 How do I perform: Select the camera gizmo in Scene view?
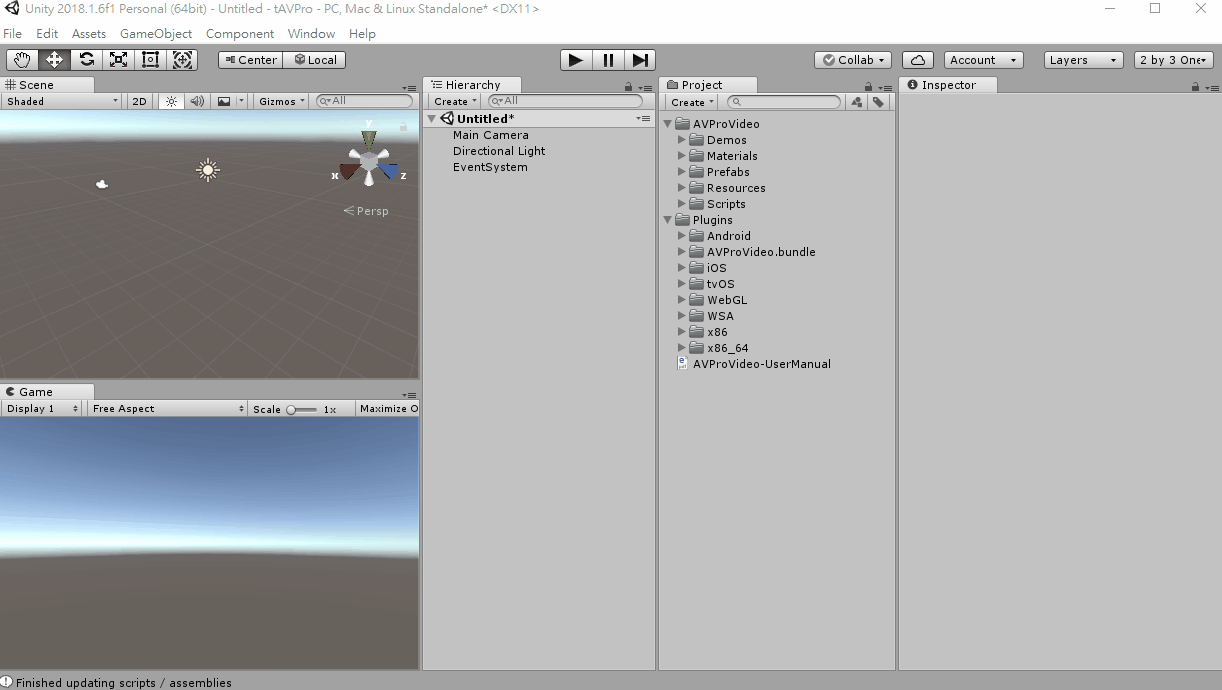[101, 184]
